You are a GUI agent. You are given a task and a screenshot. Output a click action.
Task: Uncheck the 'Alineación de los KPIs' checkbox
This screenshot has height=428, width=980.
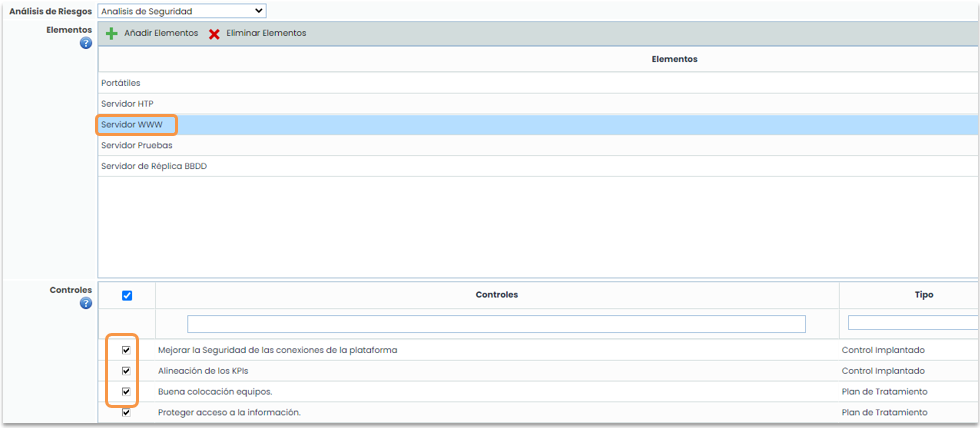pos(126,371)
